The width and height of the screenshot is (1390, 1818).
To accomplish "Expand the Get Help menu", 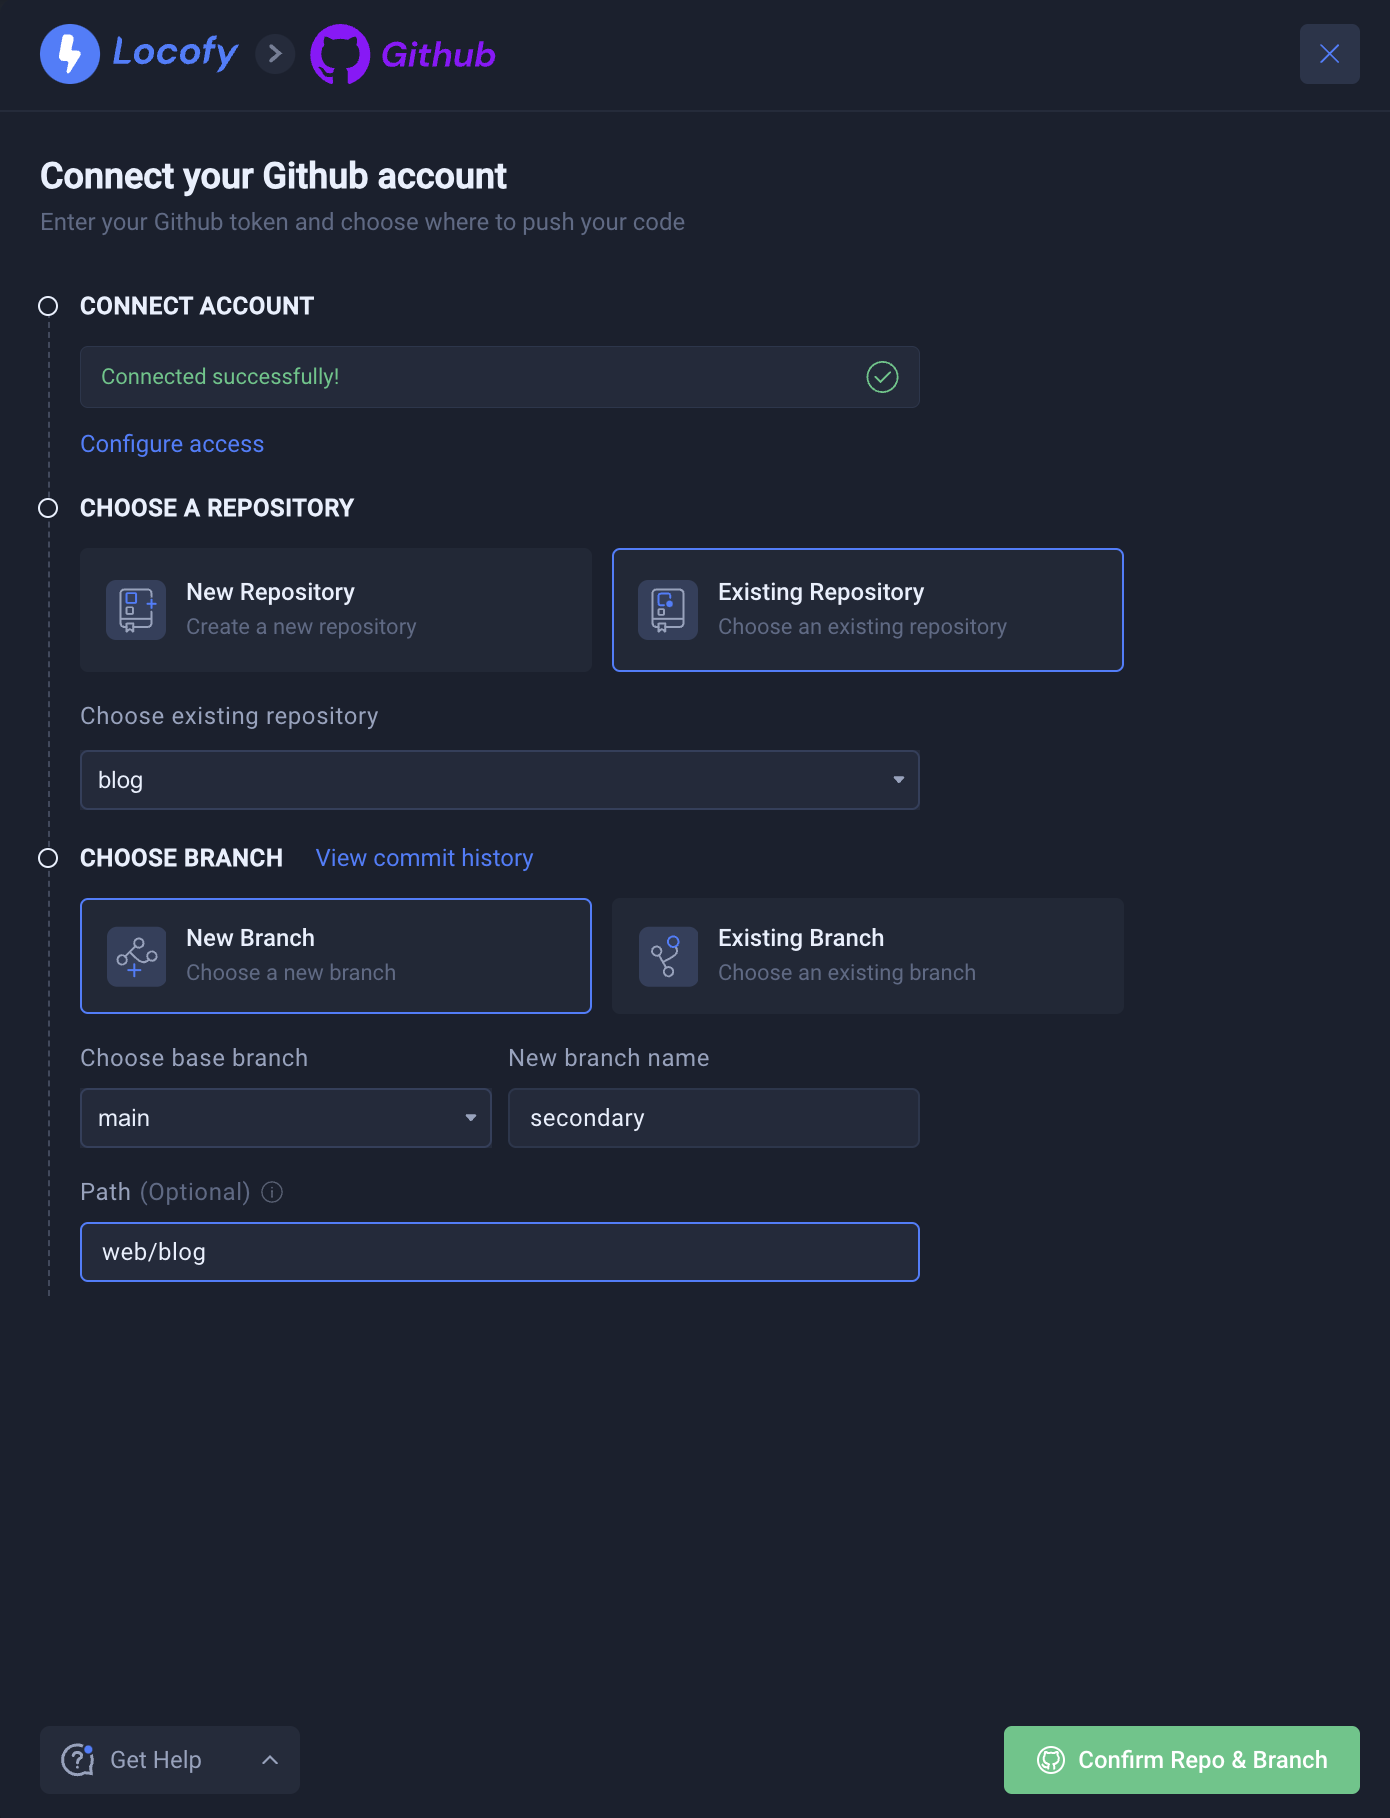I will (170, 1760).
